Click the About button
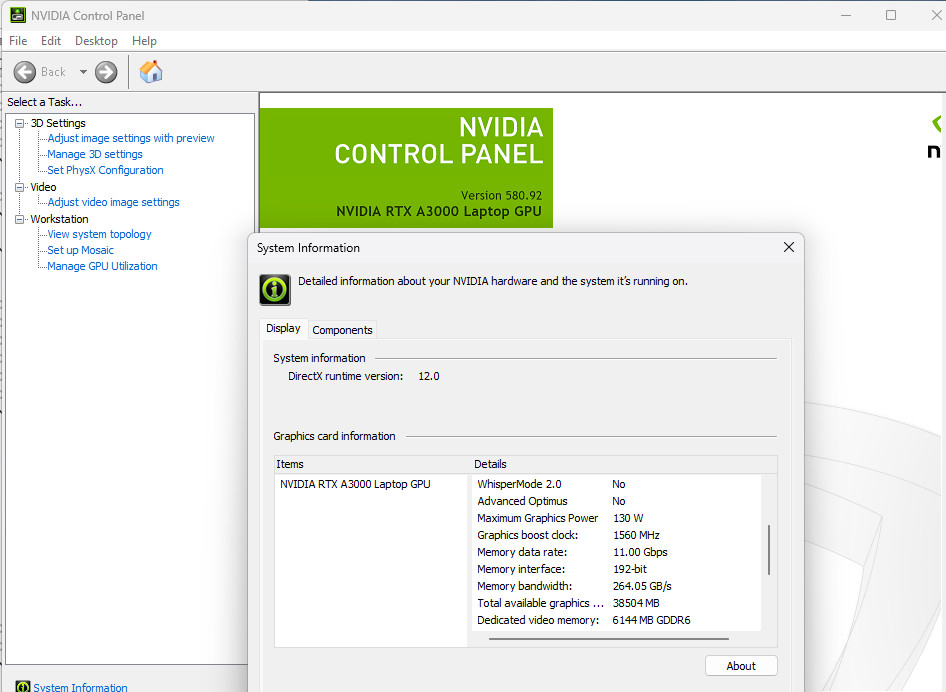Viewport: 946px width, 692px height. pyautogui.click(x=741, y=666)
